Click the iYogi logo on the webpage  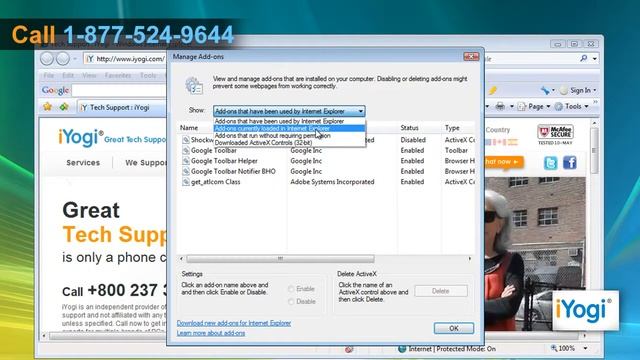[80, 138]
